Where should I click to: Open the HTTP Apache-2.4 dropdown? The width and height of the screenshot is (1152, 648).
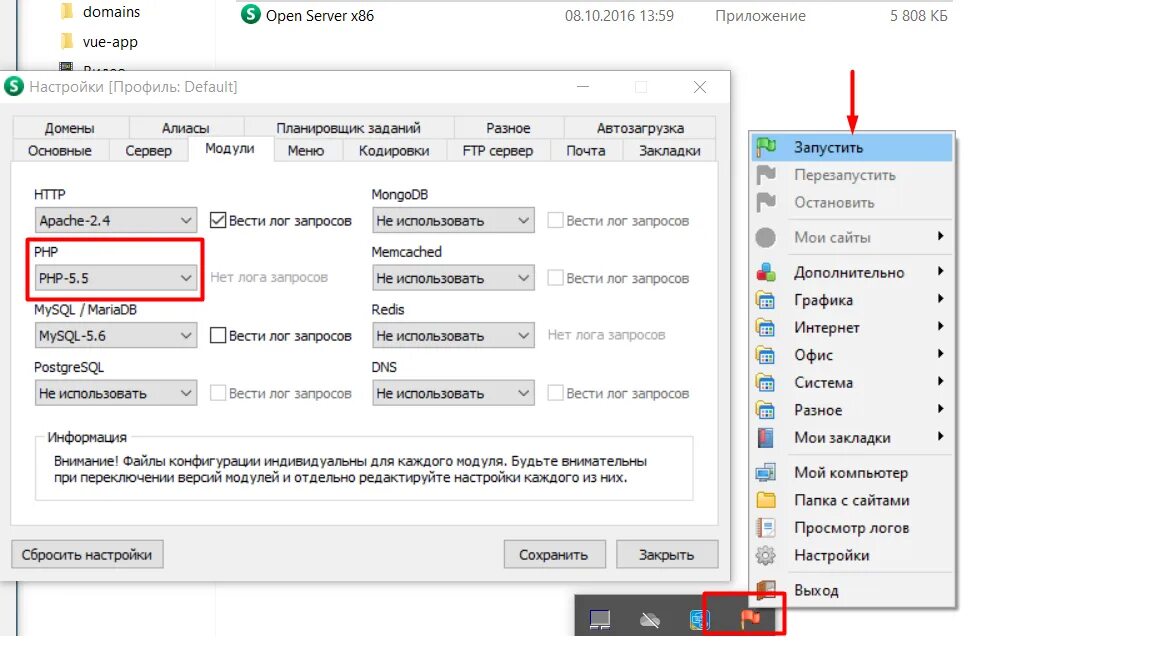point(115,220)
